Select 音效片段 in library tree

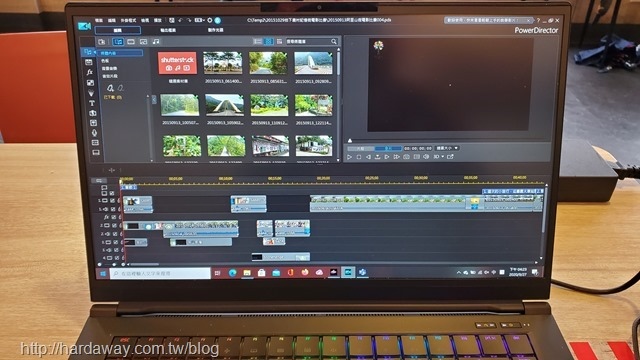click(110, 76)
